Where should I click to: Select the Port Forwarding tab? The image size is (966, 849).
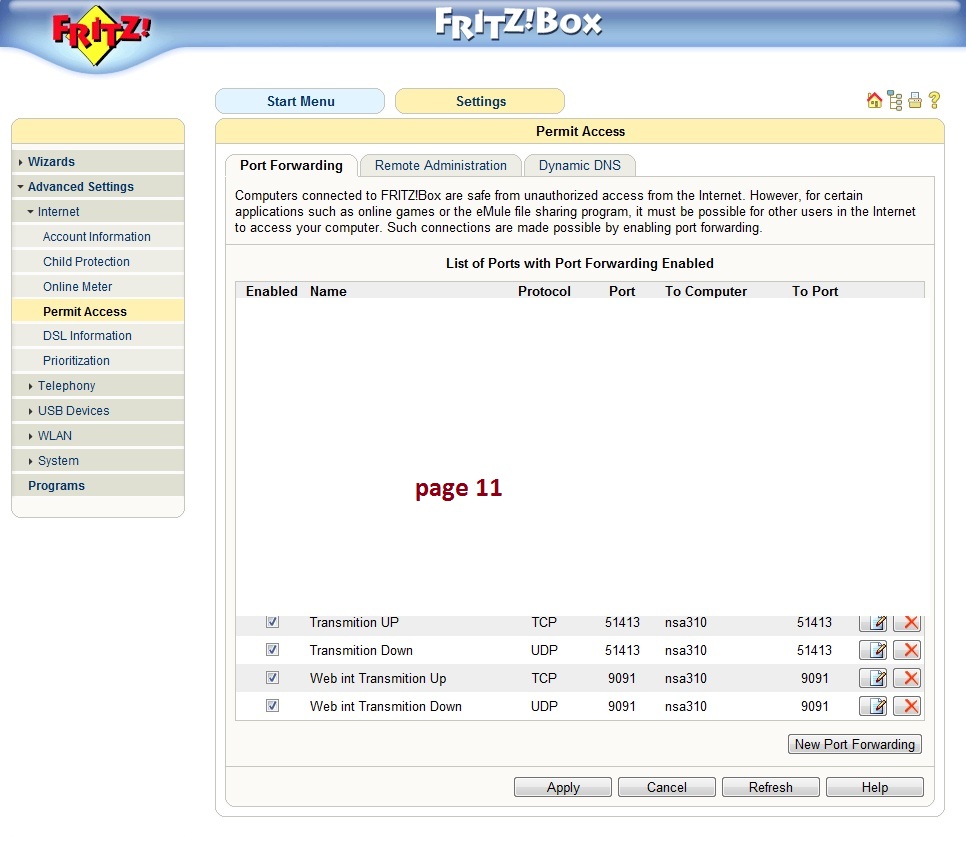click(x=291, y=165)
